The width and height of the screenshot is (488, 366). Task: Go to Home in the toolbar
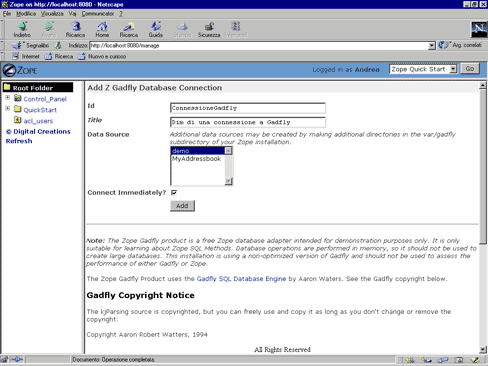[102, 26]
